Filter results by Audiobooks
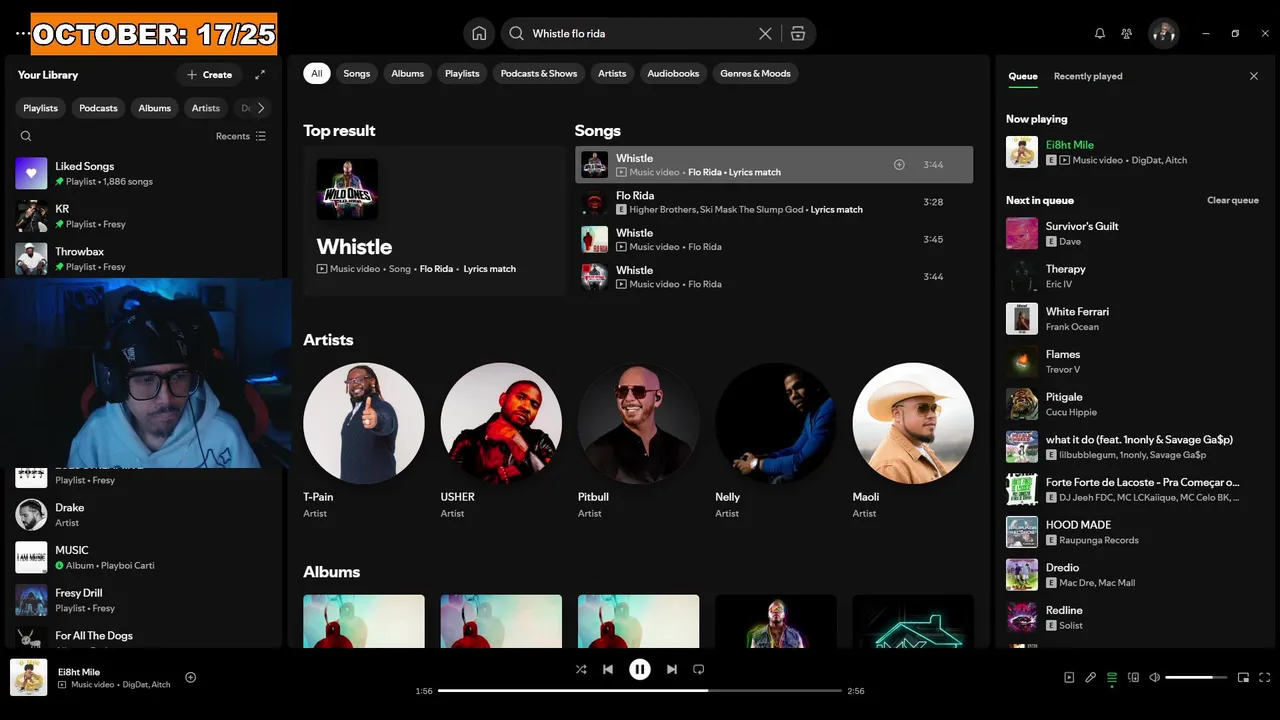1280x720 pixels. (x=673, y=73)
